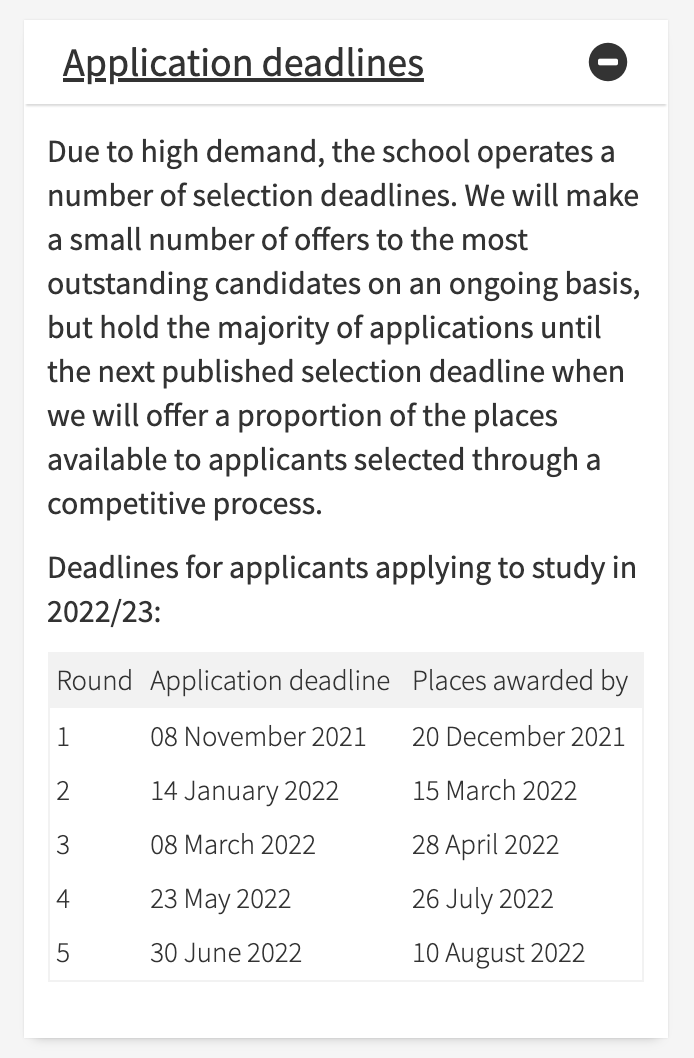The width and height of the screenshot is (694, 1058).
Task: Click the 26 July 2022 cell
Action: [x=483, y=898]
